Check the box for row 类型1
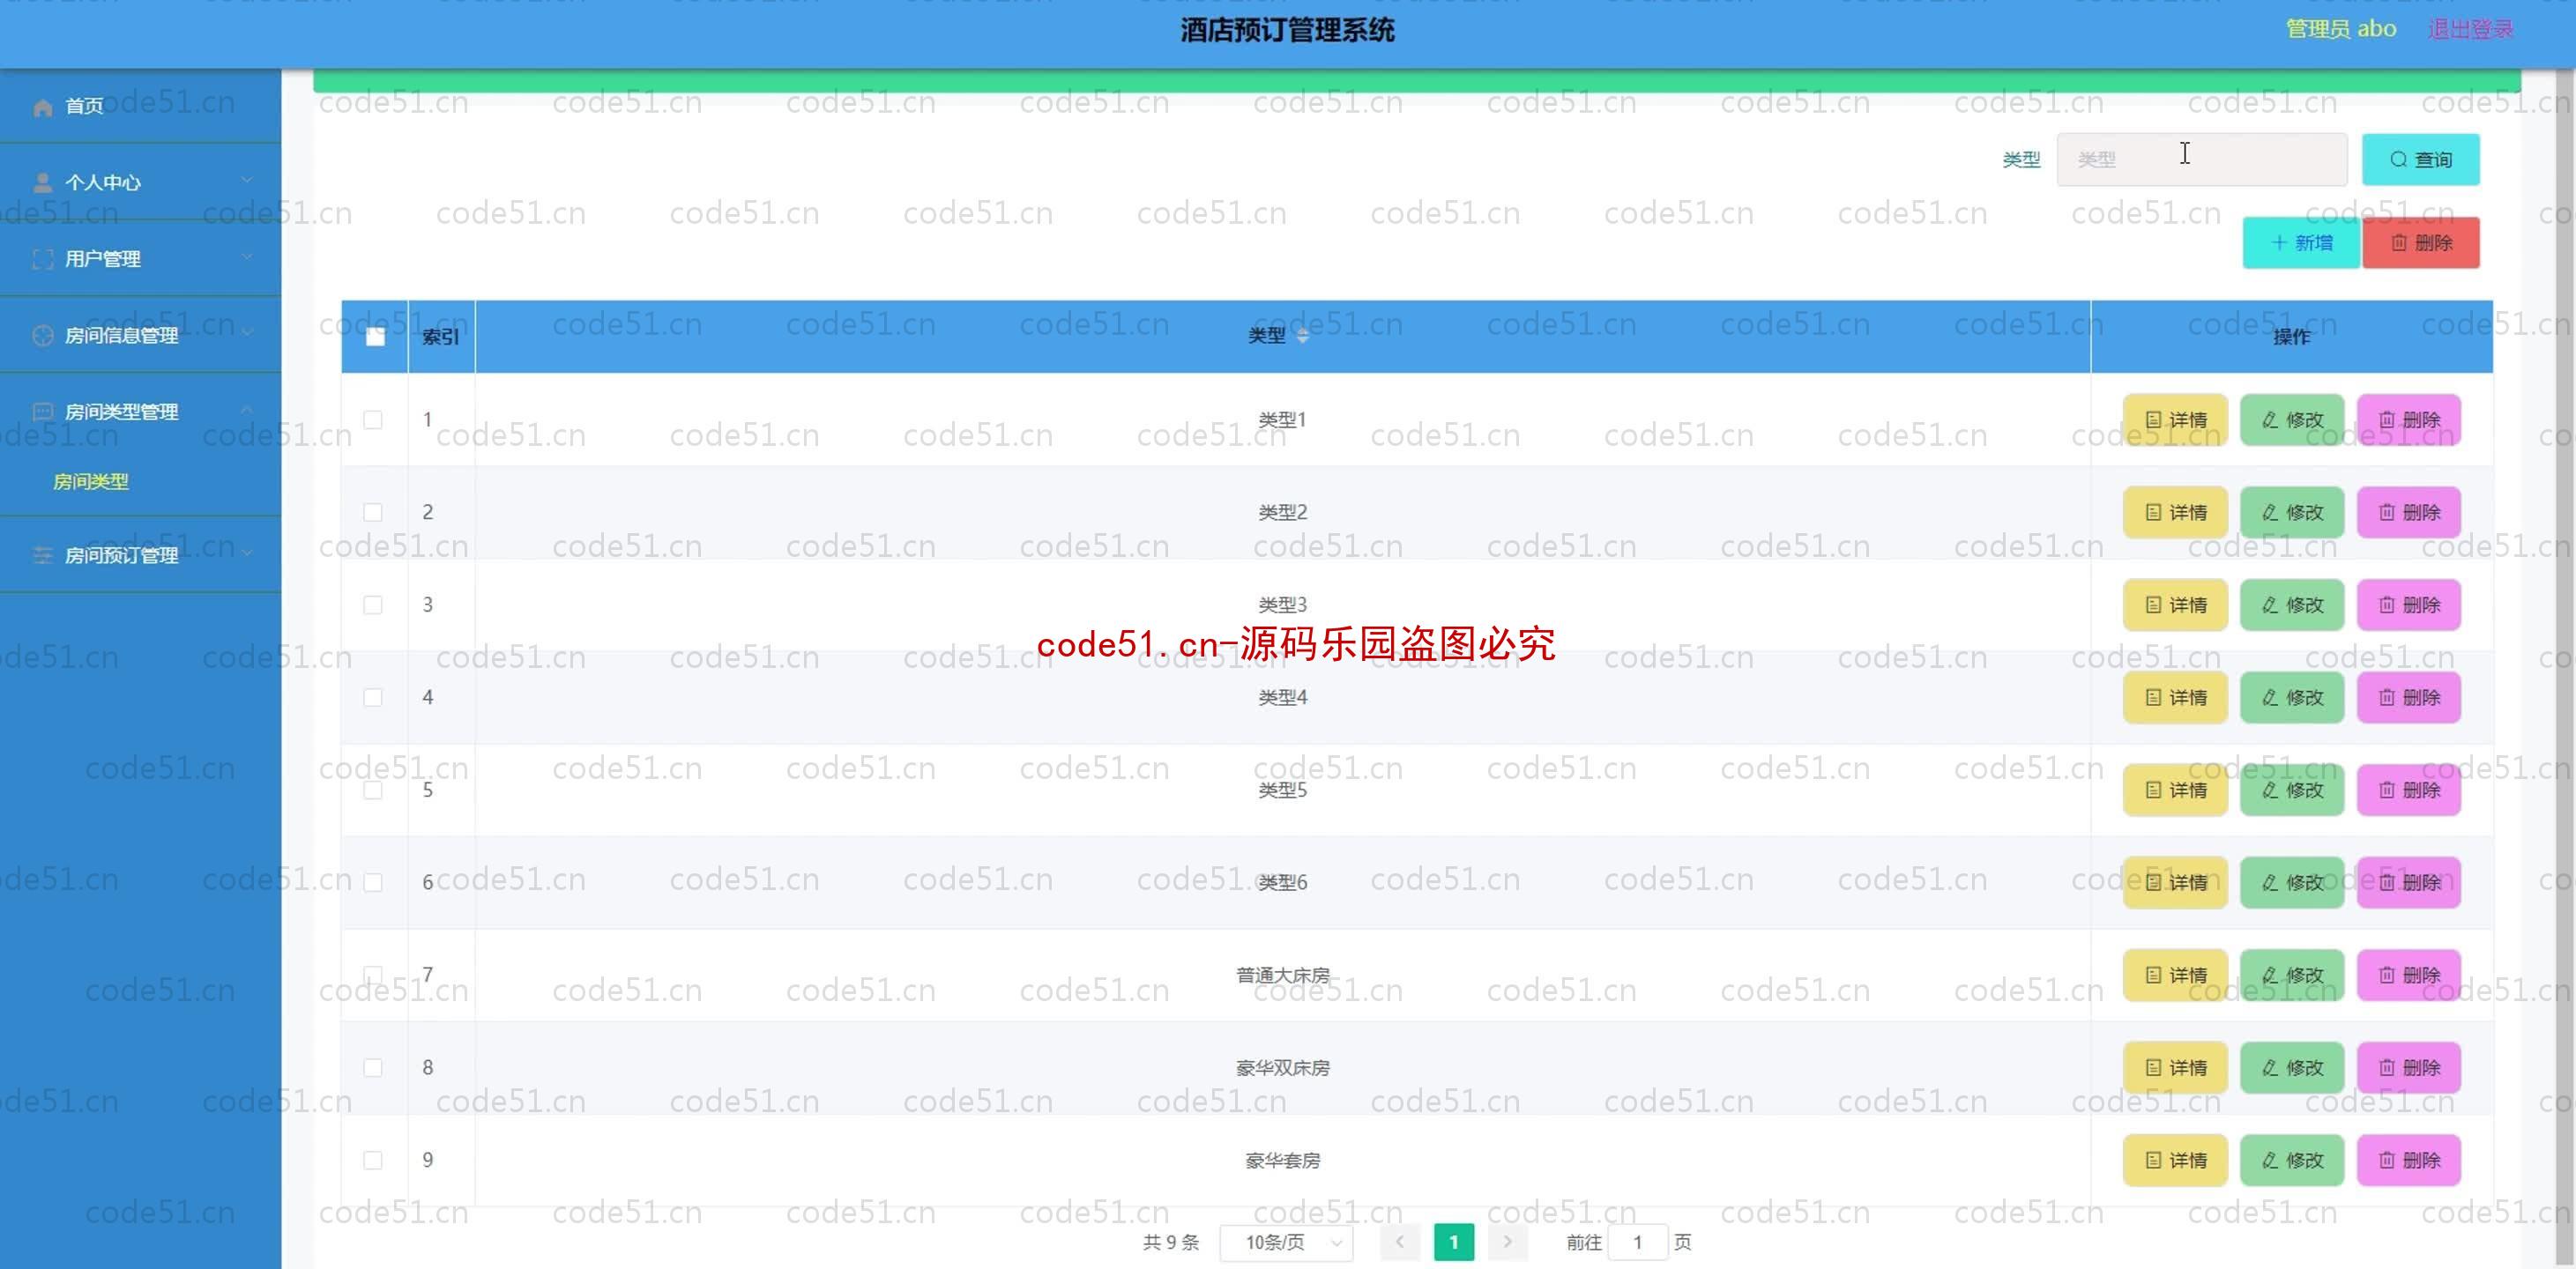This screenshot has height=1269, width=2576. pos(373,420)
